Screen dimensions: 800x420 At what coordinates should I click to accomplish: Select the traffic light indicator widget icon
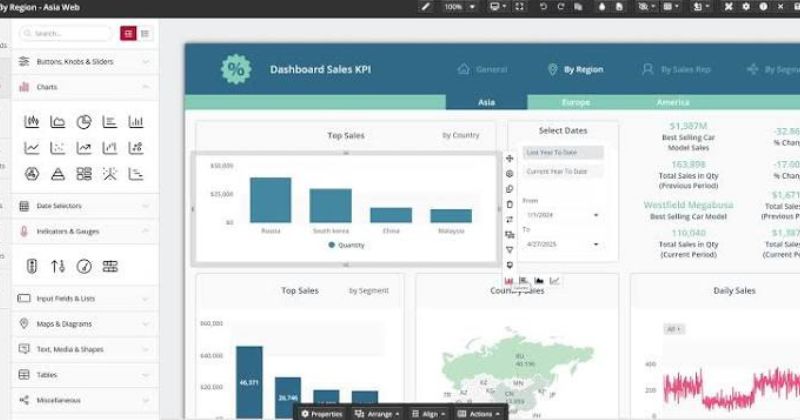click(32, 266)
